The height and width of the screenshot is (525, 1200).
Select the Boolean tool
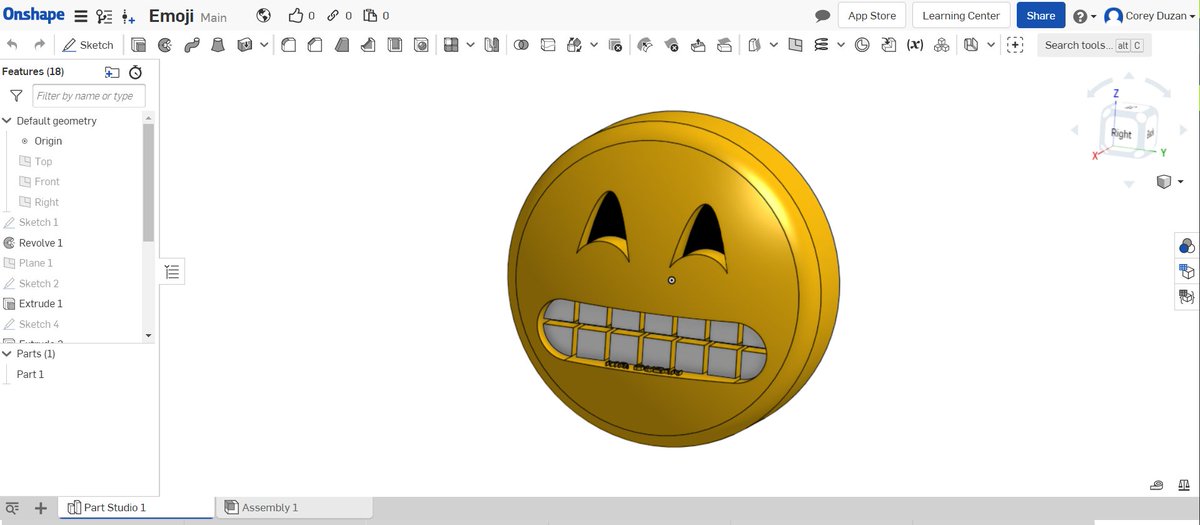coord(521,45)
